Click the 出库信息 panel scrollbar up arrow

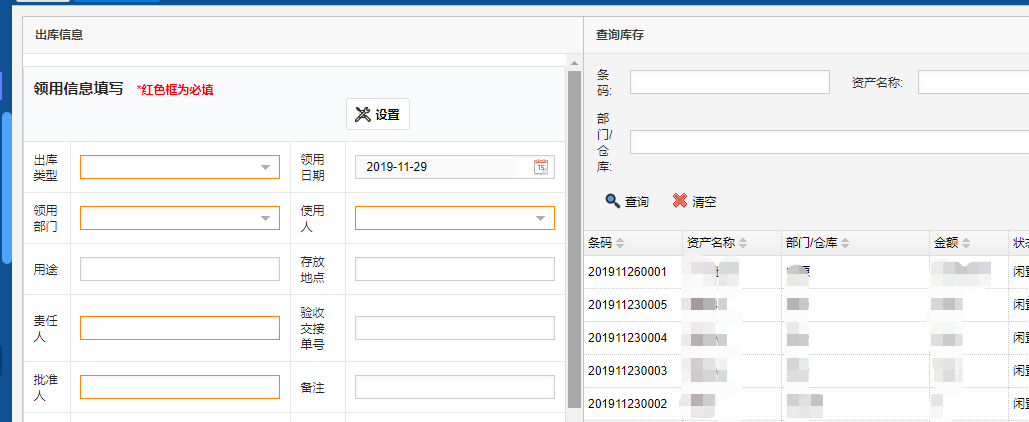574,63
